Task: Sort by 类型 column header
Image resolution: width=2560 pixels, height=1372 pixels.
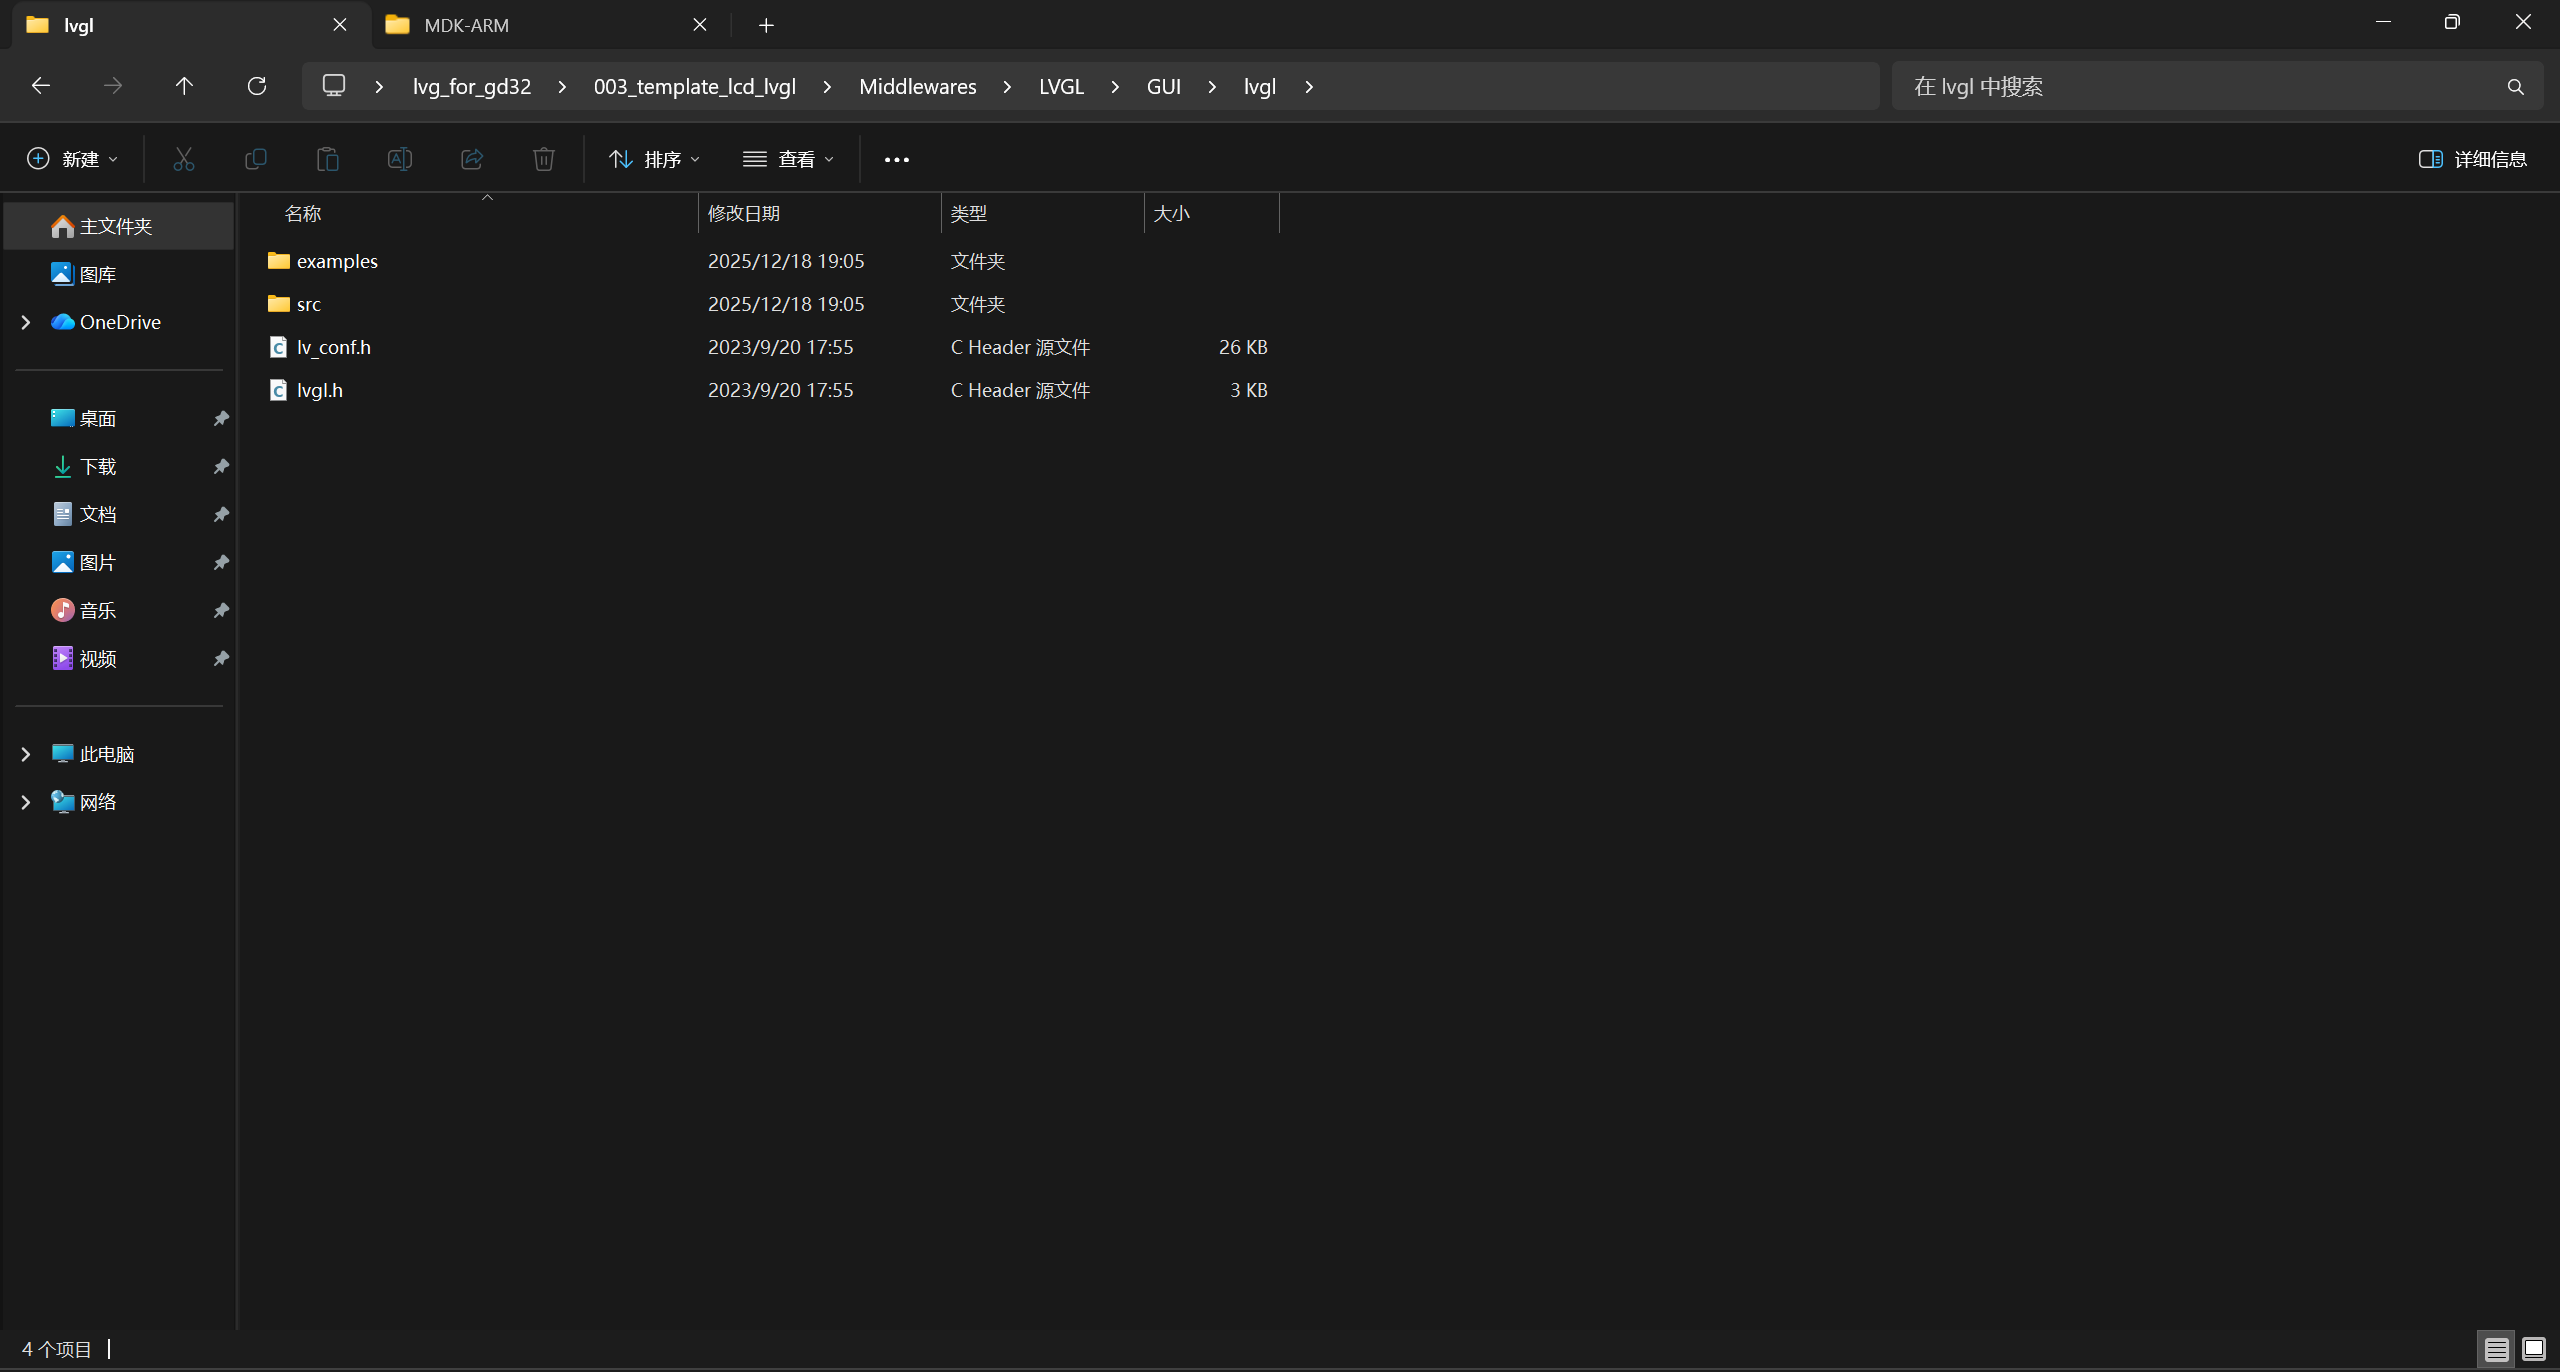Action: point(1043,214)
